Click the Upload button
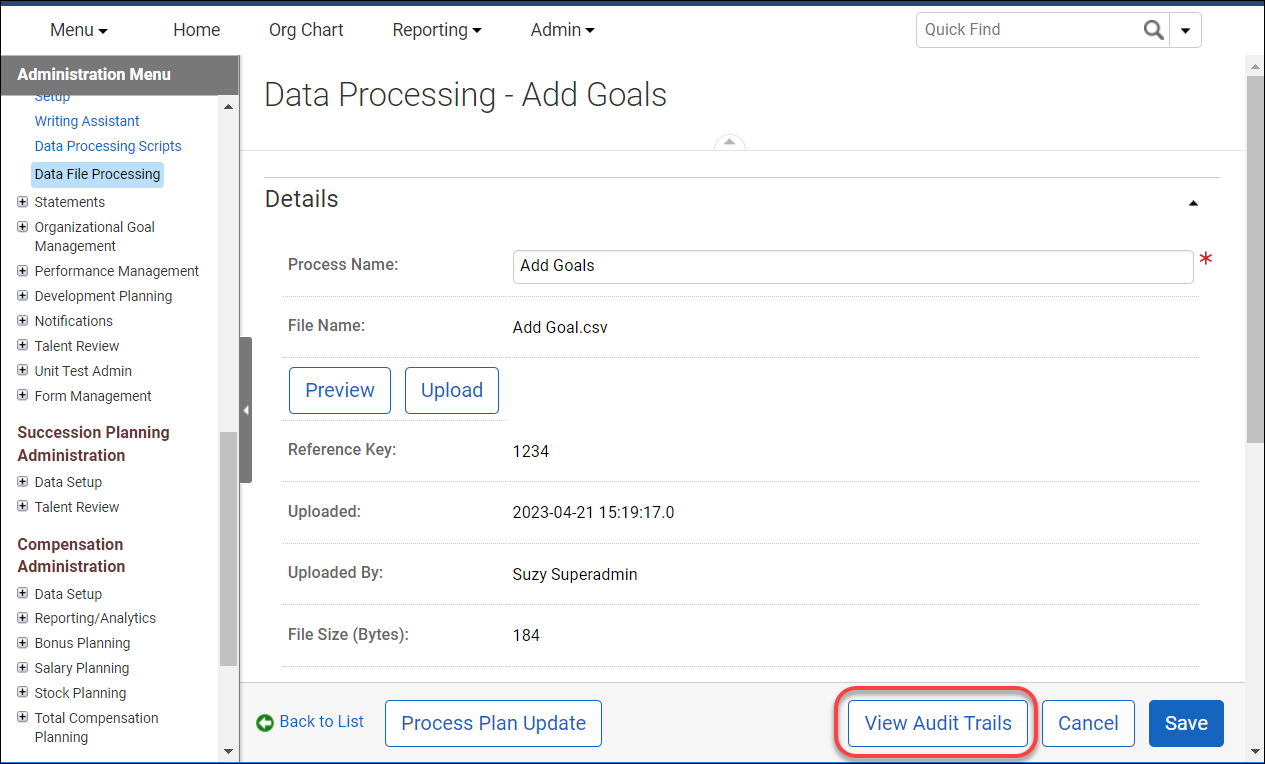Screen dimensions: 1265x764 pos(451,390)
